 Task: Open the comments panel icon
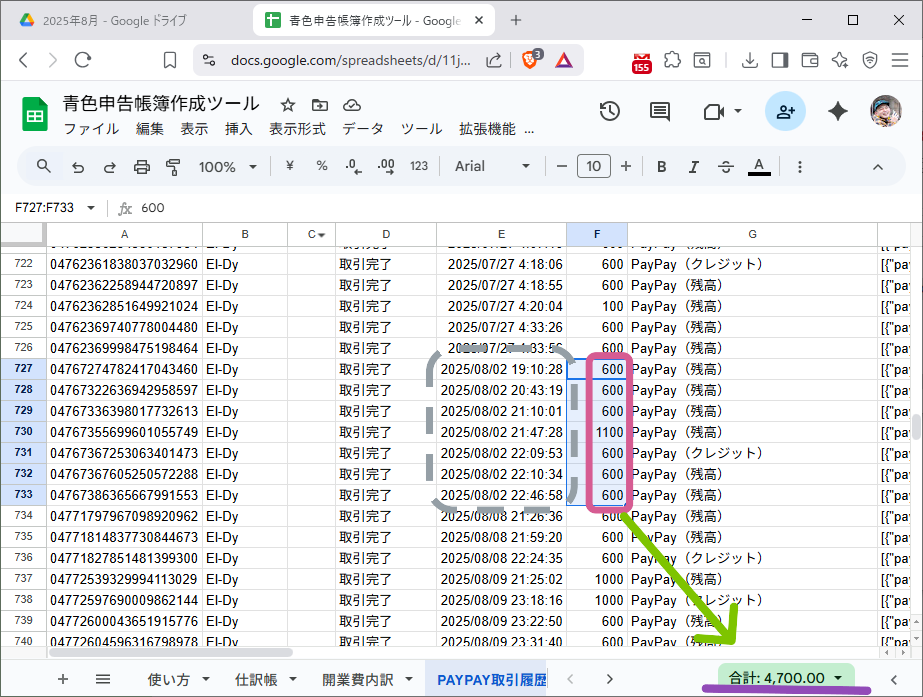[x=660, y=111]
